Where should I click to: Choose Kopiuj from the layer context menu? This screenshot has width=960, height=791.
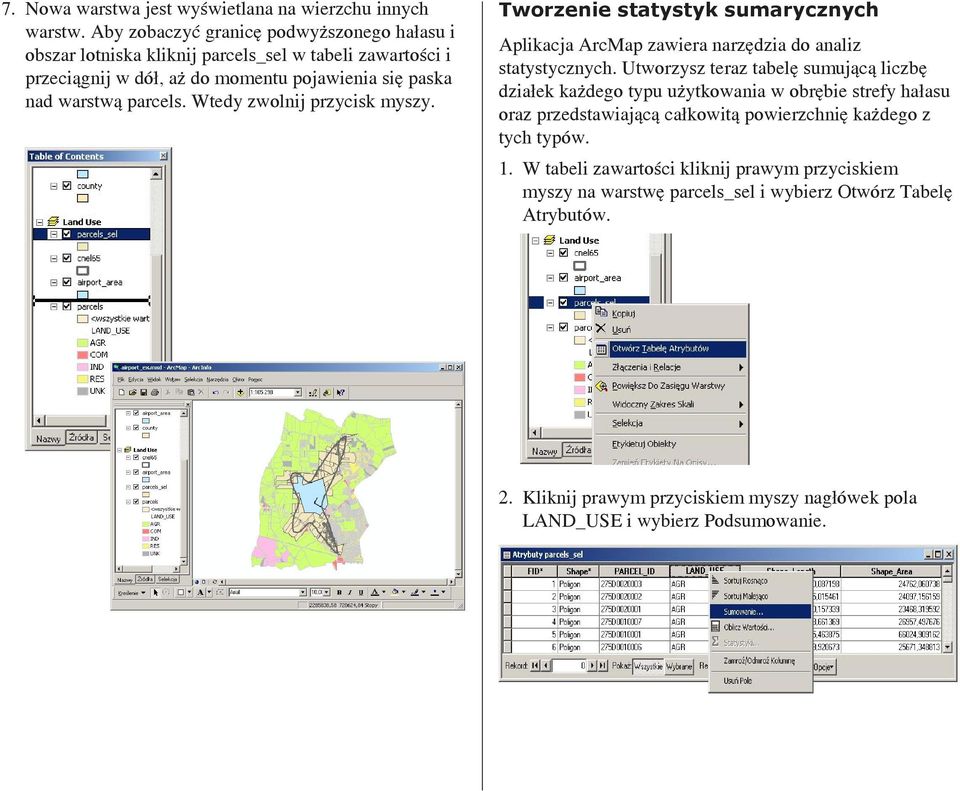click(x=670, y=313)
